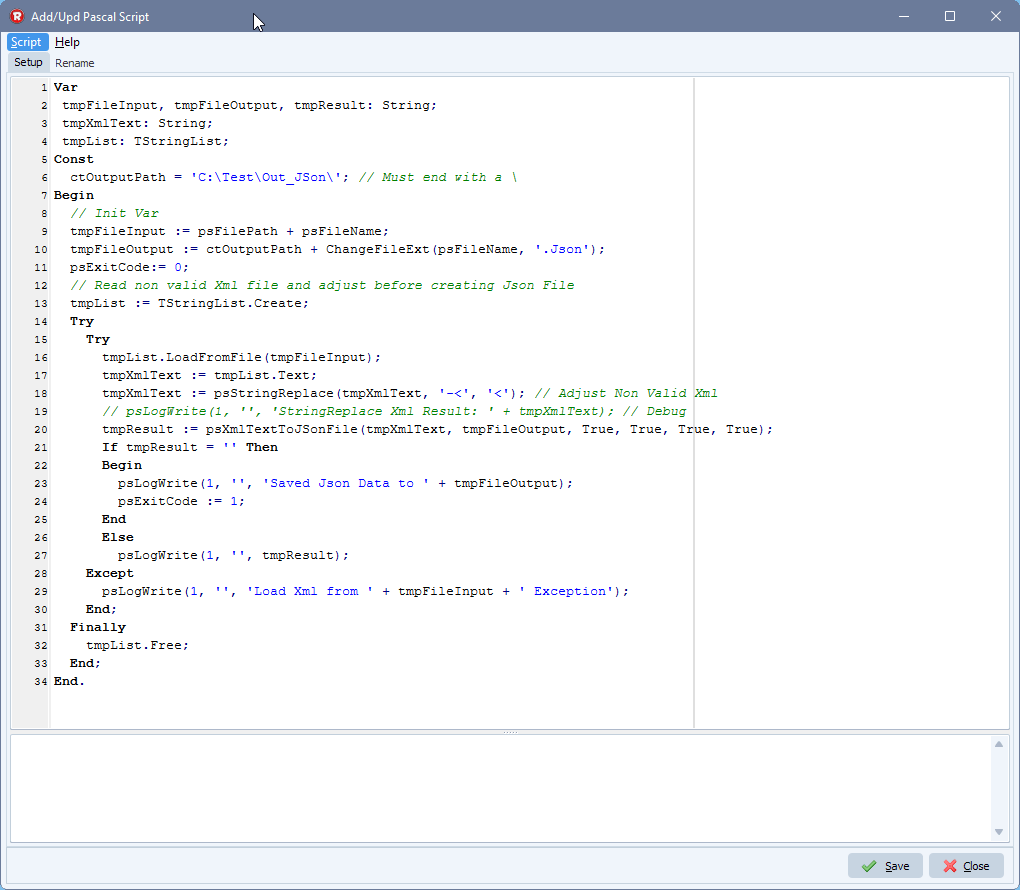1020x890 pixels.
Task: Select the Setup tab
Action: click(x=28, y=62)
